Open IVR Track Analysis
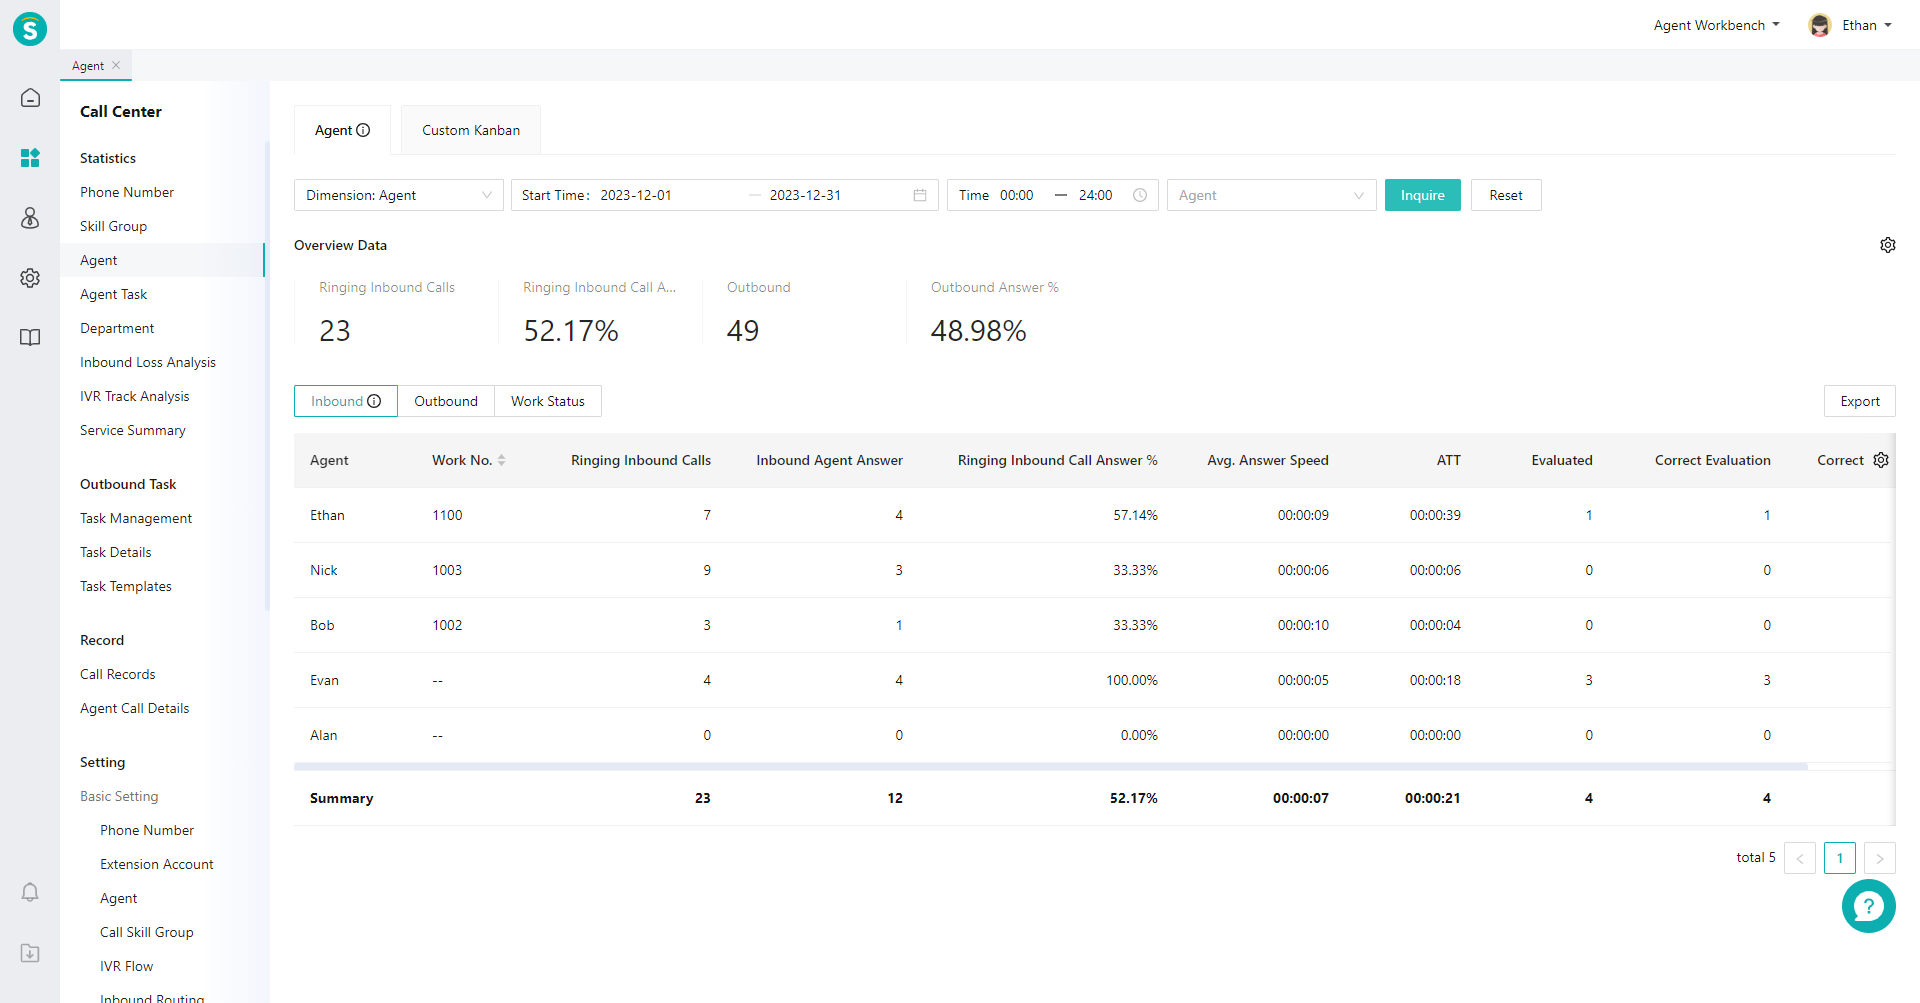The height and width of the screenshot is (1003, 1920). (x=135, y=396)
